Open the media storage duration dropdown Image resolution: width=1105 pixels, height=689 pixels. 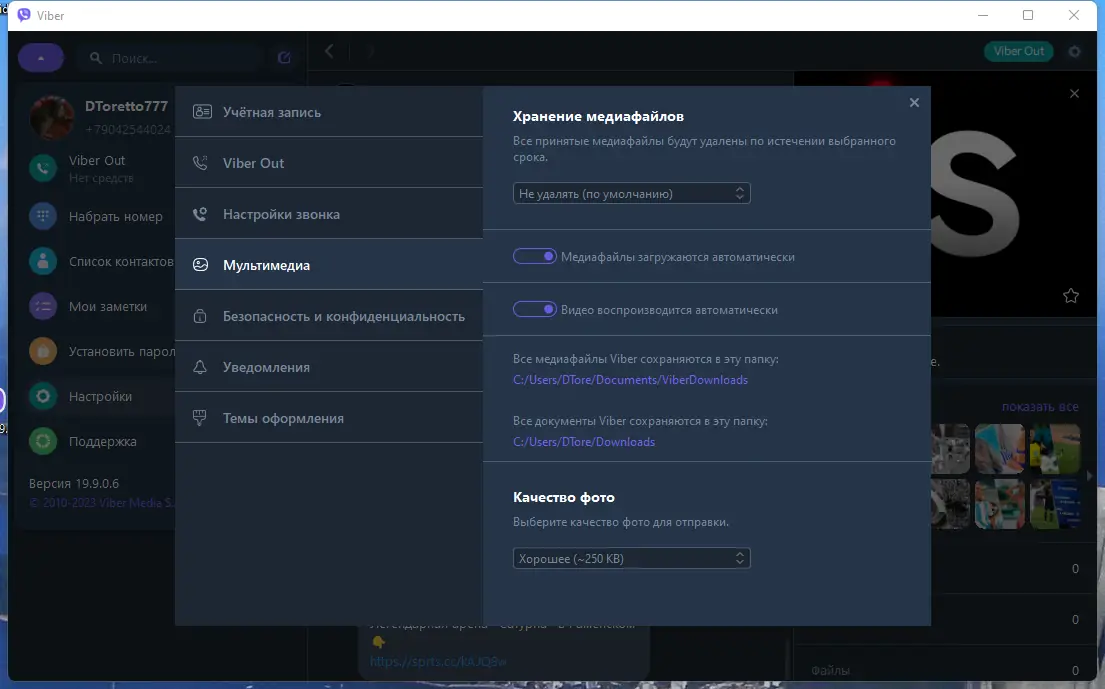point(631,192)
